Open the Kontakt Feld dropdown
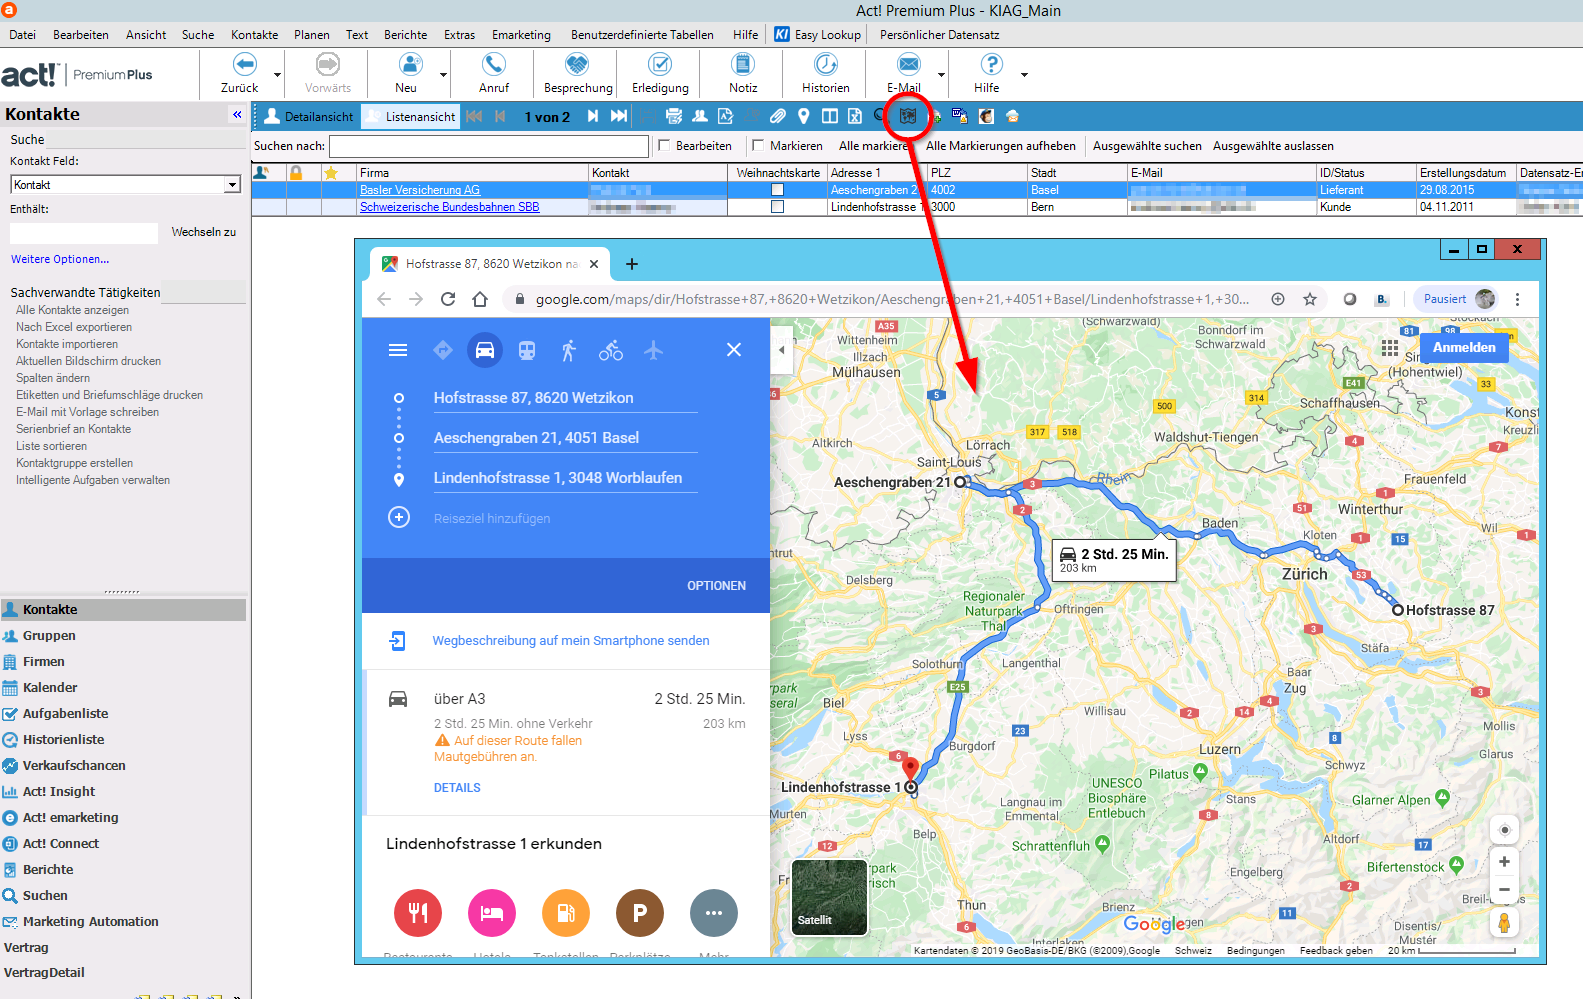 pos(232,185)
